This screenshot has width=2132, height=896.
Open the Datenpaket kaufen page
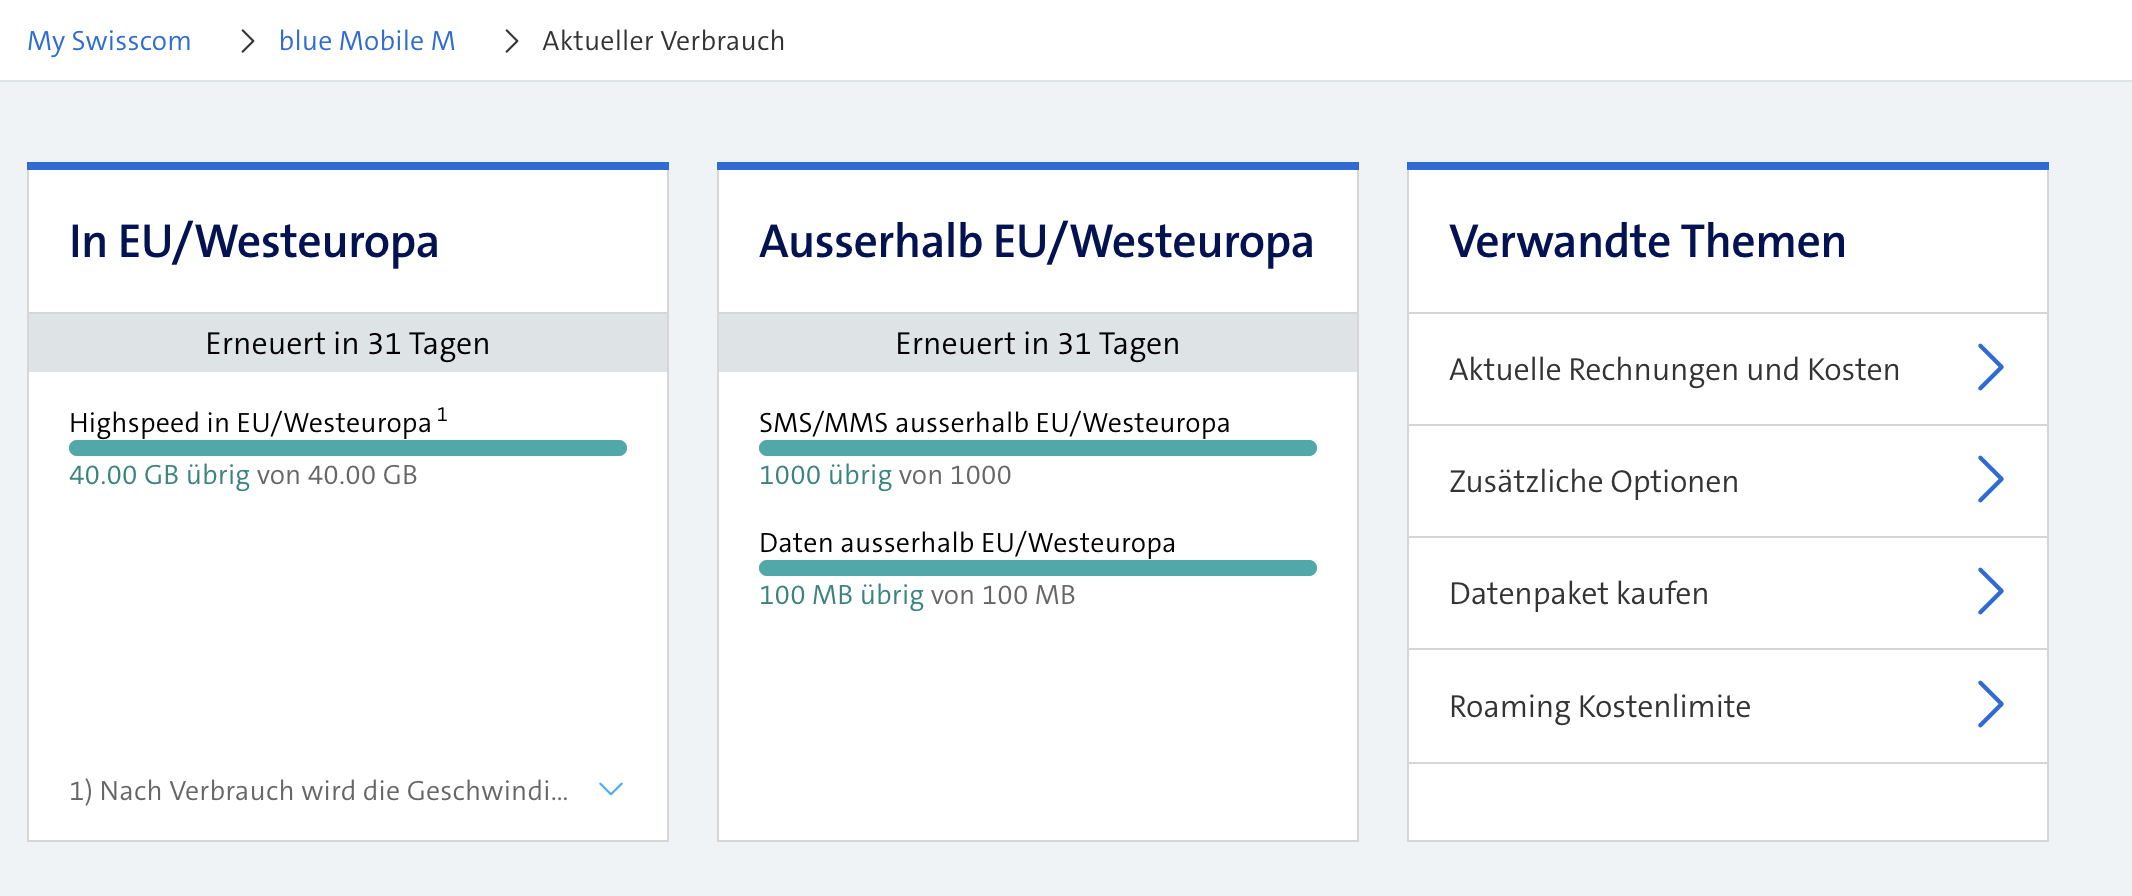coord(1578,593)
